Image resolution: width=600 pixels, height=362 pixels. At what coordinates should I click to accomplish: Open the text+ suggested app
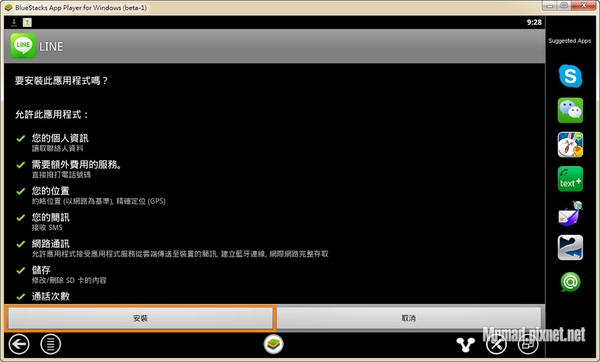570,179
